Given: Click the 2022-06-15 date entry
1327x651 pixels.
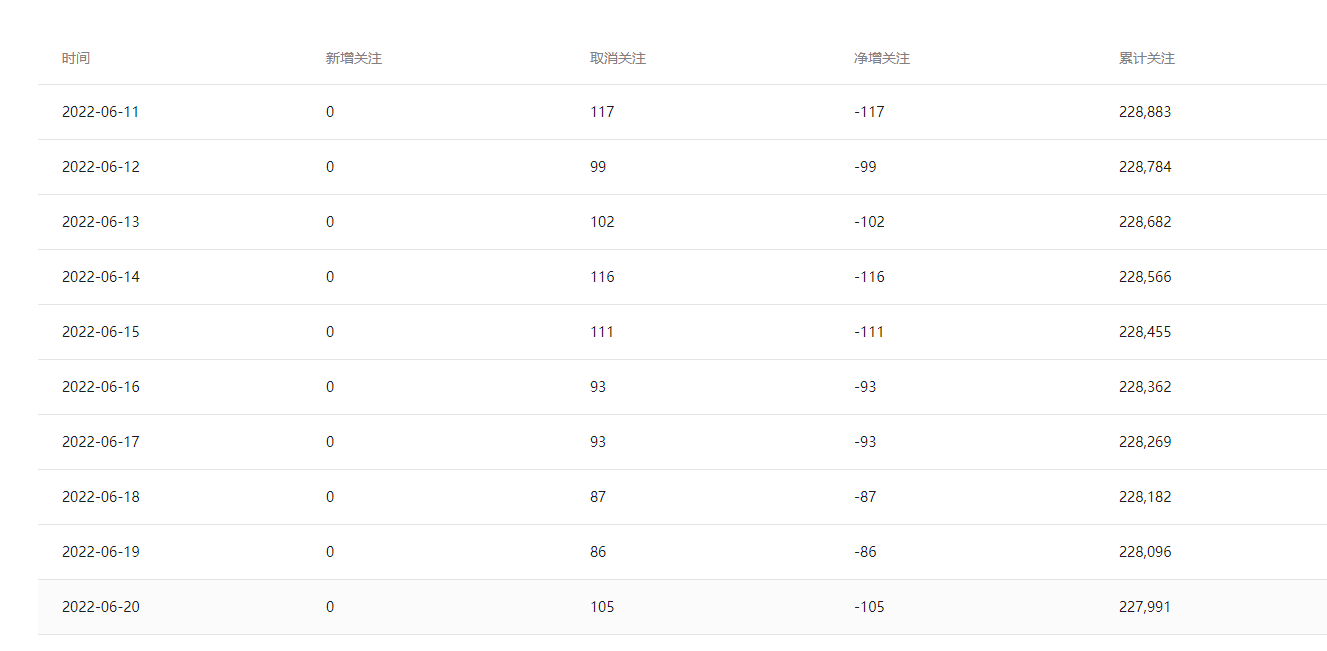Looking at the screenshot, I should [x=101, y=332].
